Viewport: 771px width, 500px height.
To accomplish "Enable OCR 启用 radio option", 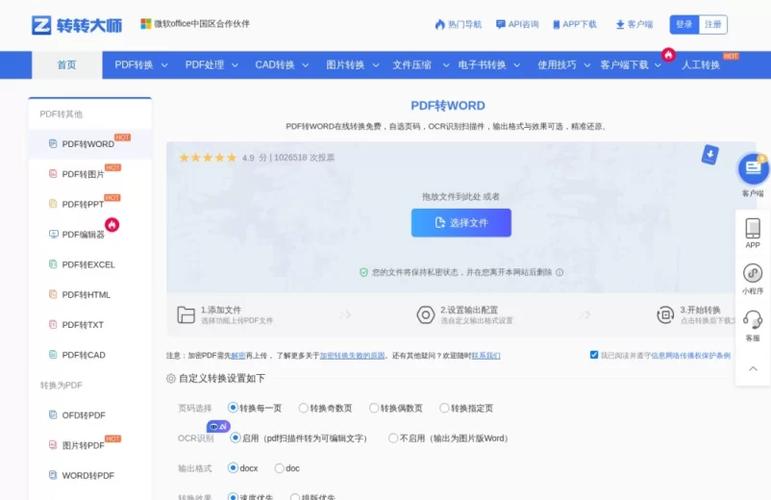I will pyautogui.click(x=235, y=438).
